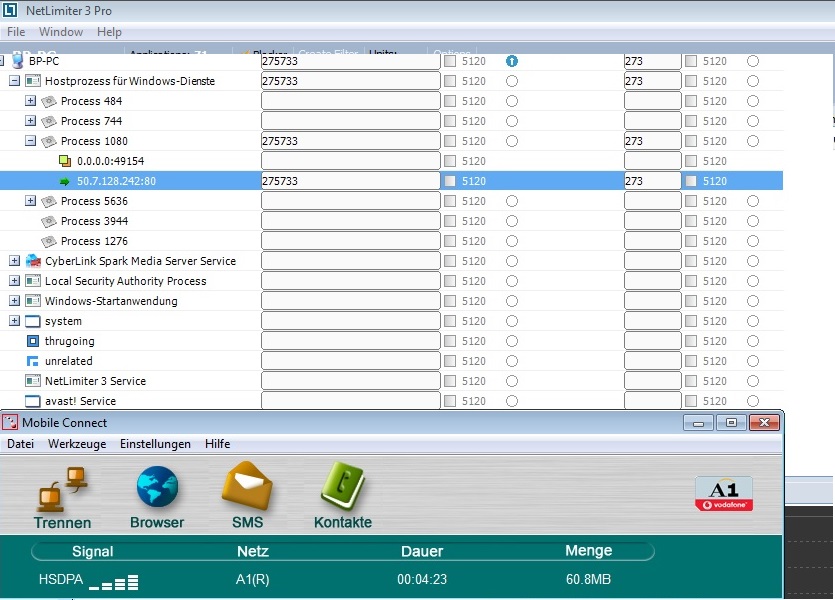The image size is (835, 600).
Task: Enable download limit checkbox for 50.7.128.242:80
Action: [x=450, y=181]
